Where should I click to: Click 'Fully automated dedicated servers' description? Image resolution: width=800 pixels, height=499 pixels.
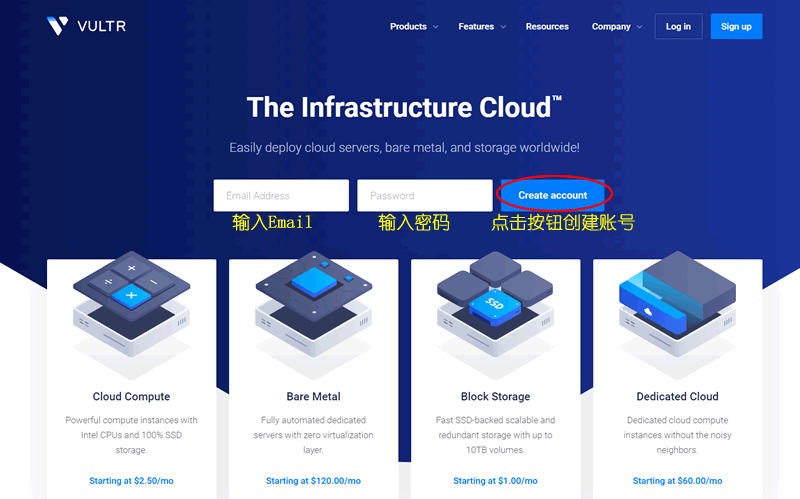click(x=313, y=435)
